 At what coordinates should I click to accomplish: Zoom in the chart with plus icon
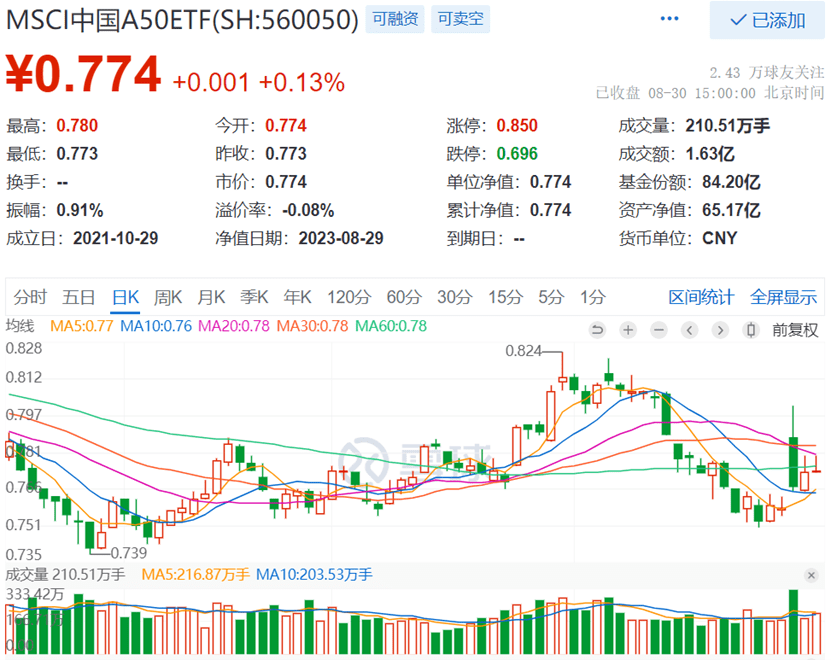click(x=628, y=329)
